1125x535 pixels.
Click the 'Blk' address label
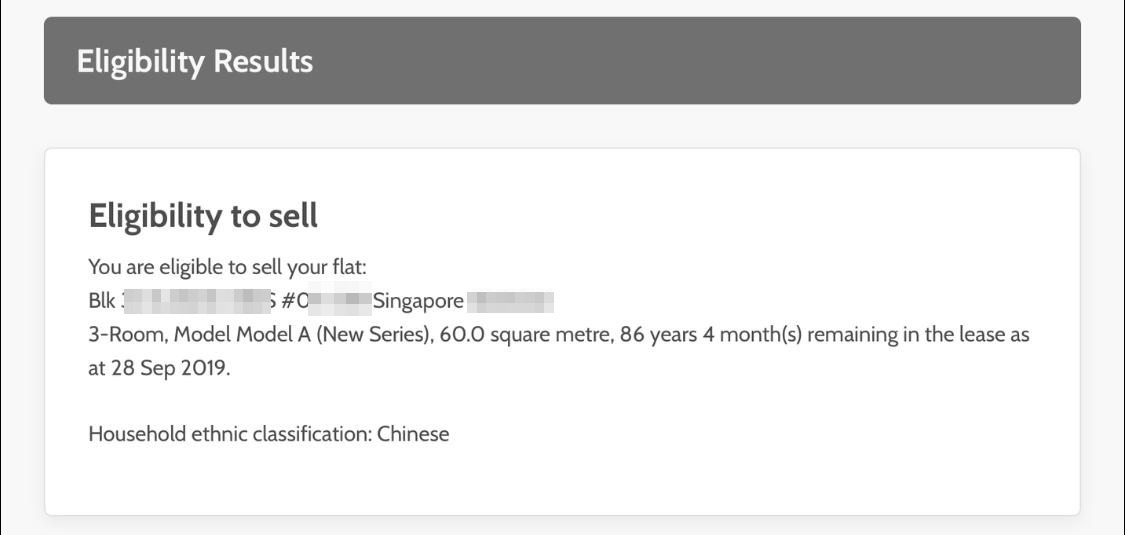(102, 301)
